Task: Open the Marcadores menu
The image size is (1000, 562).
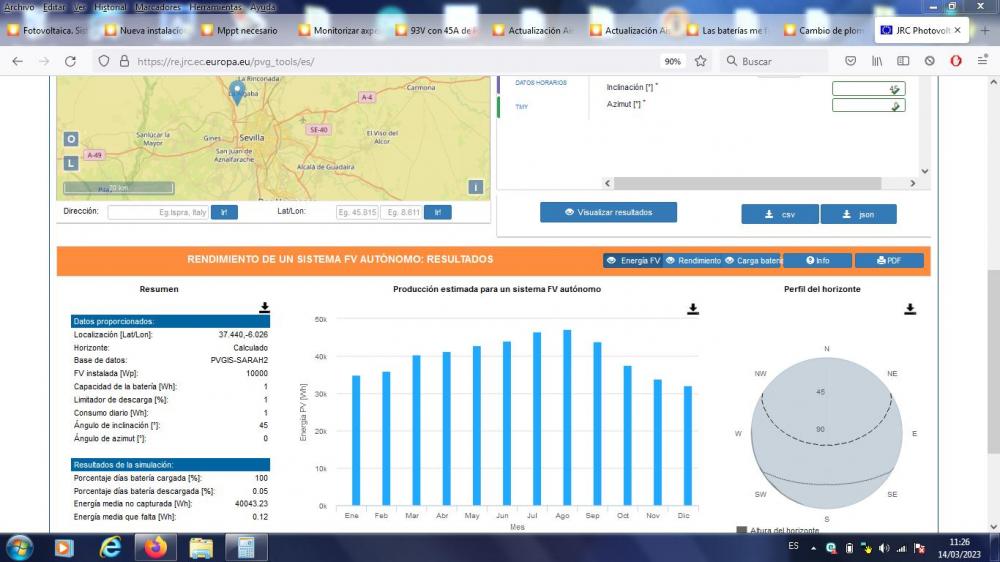Action: click(158, 7)
